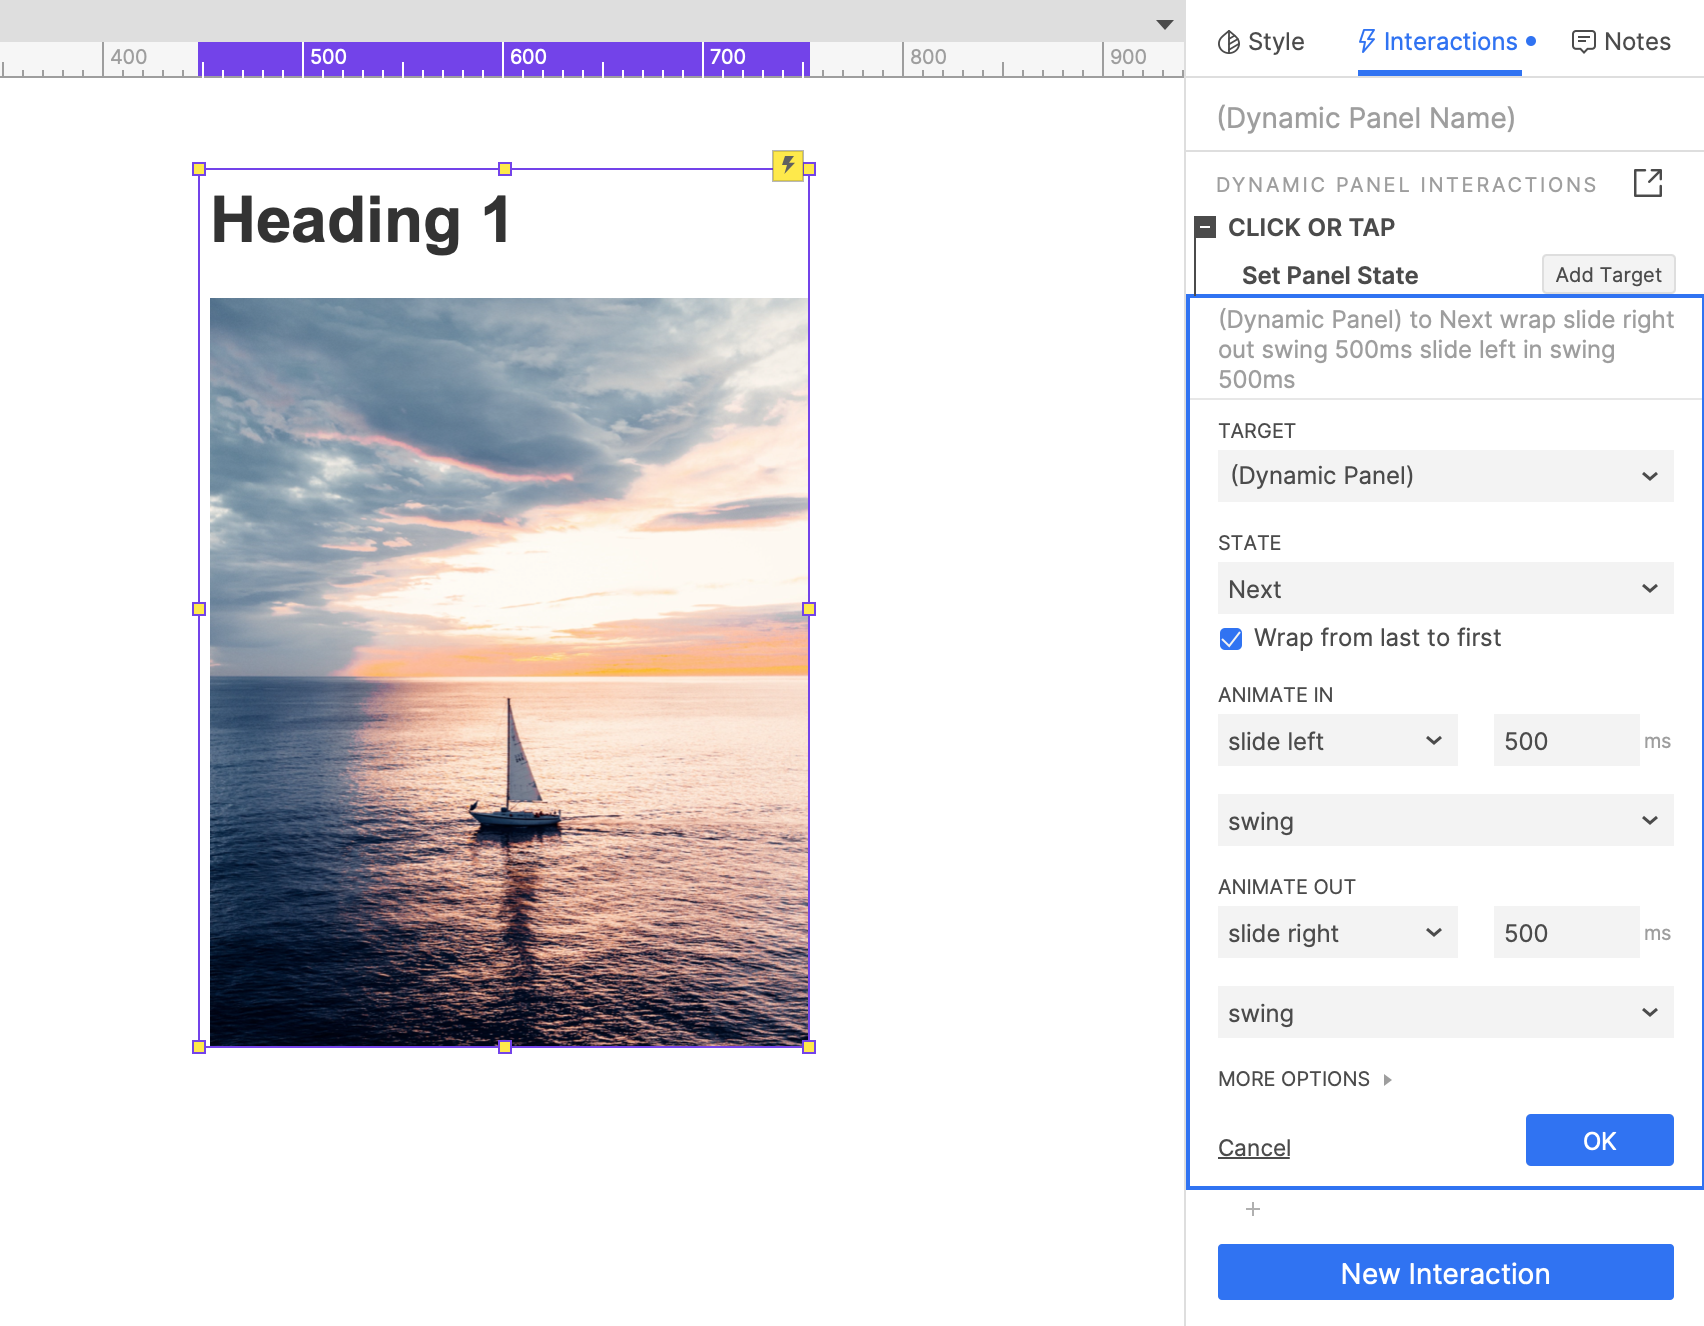Screen dimensions: 1704x1326
Task: Open the Notes tab
Action: point(1621,42)
